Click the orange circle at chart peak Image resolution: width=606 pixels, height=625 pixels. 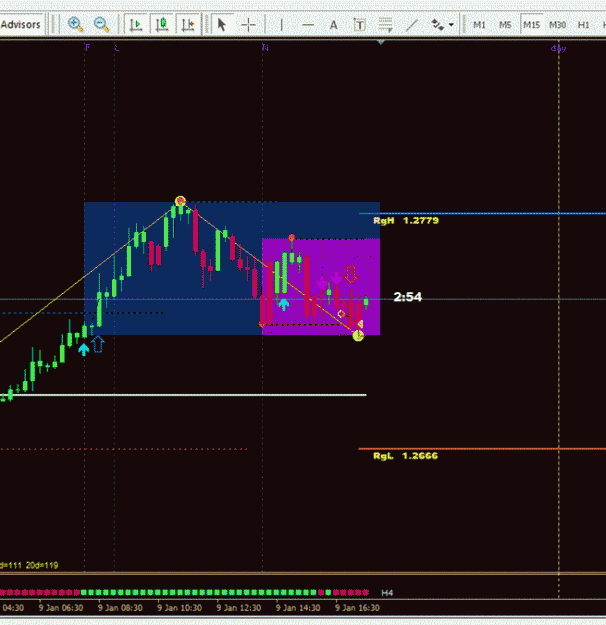[x=180, y=200]
